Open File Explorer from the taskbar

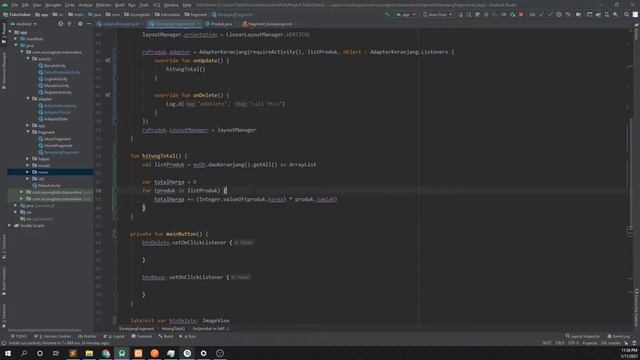(89, 353)
